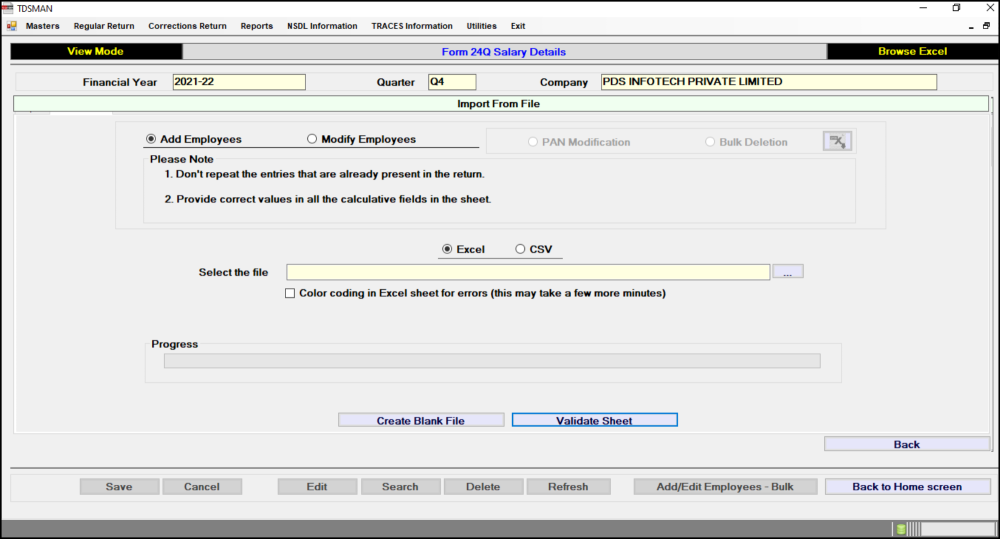Click Back to Home screen button
The image size is (1000, 539).
[907, 487]
